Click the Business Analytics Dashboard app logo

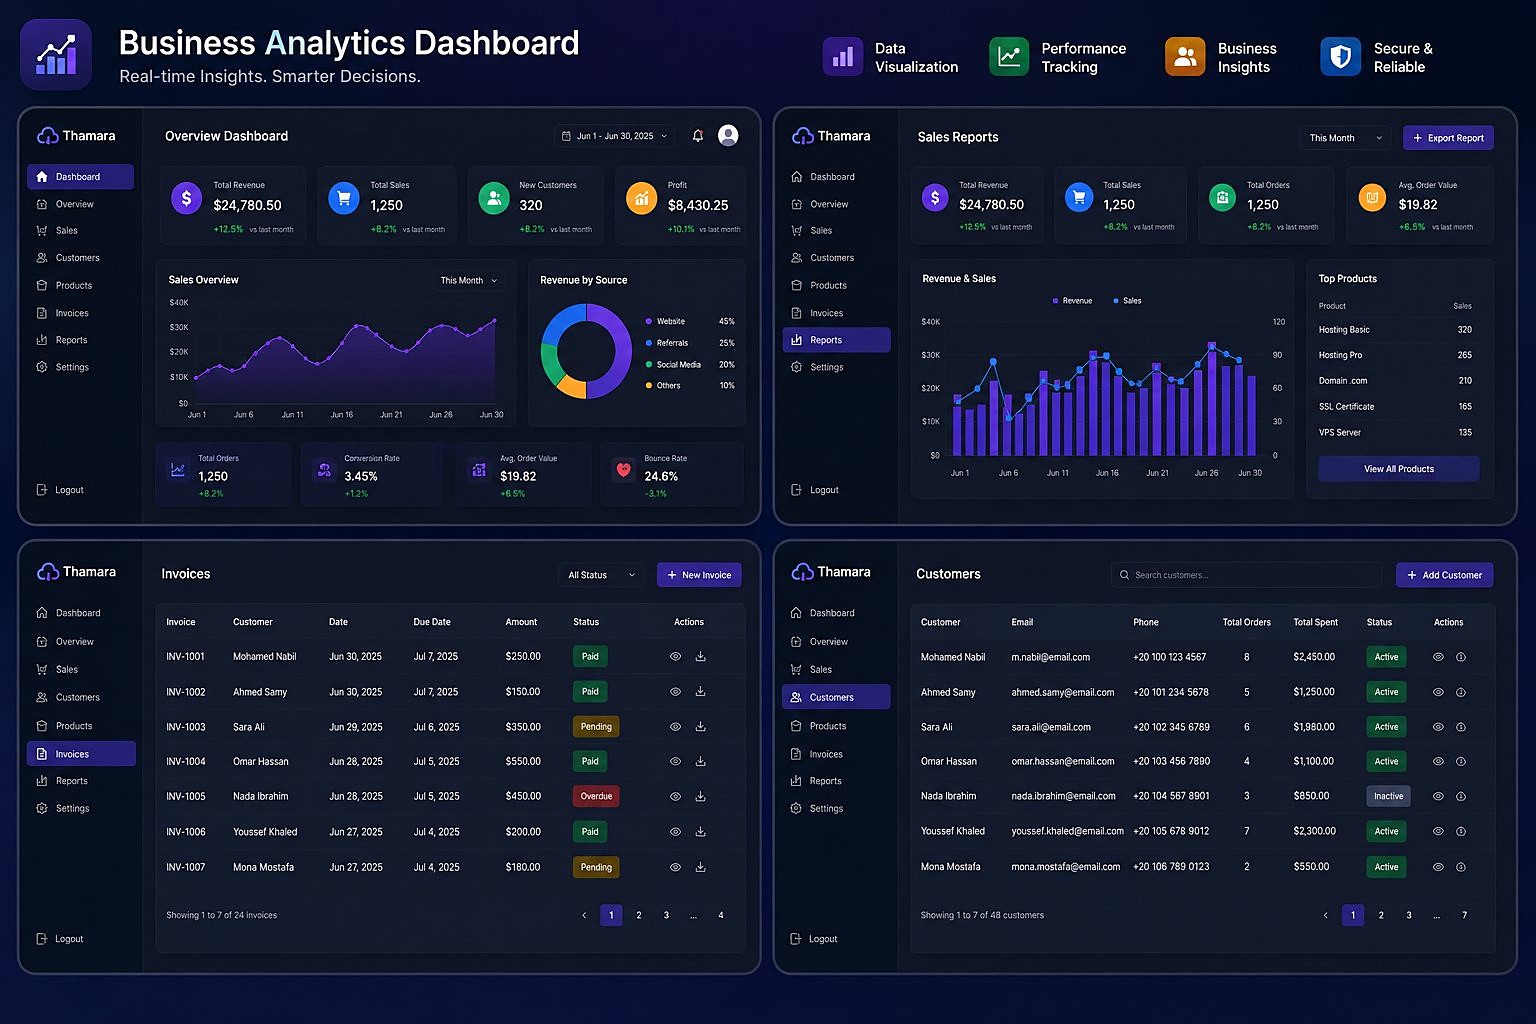click(x=56, y=55)
